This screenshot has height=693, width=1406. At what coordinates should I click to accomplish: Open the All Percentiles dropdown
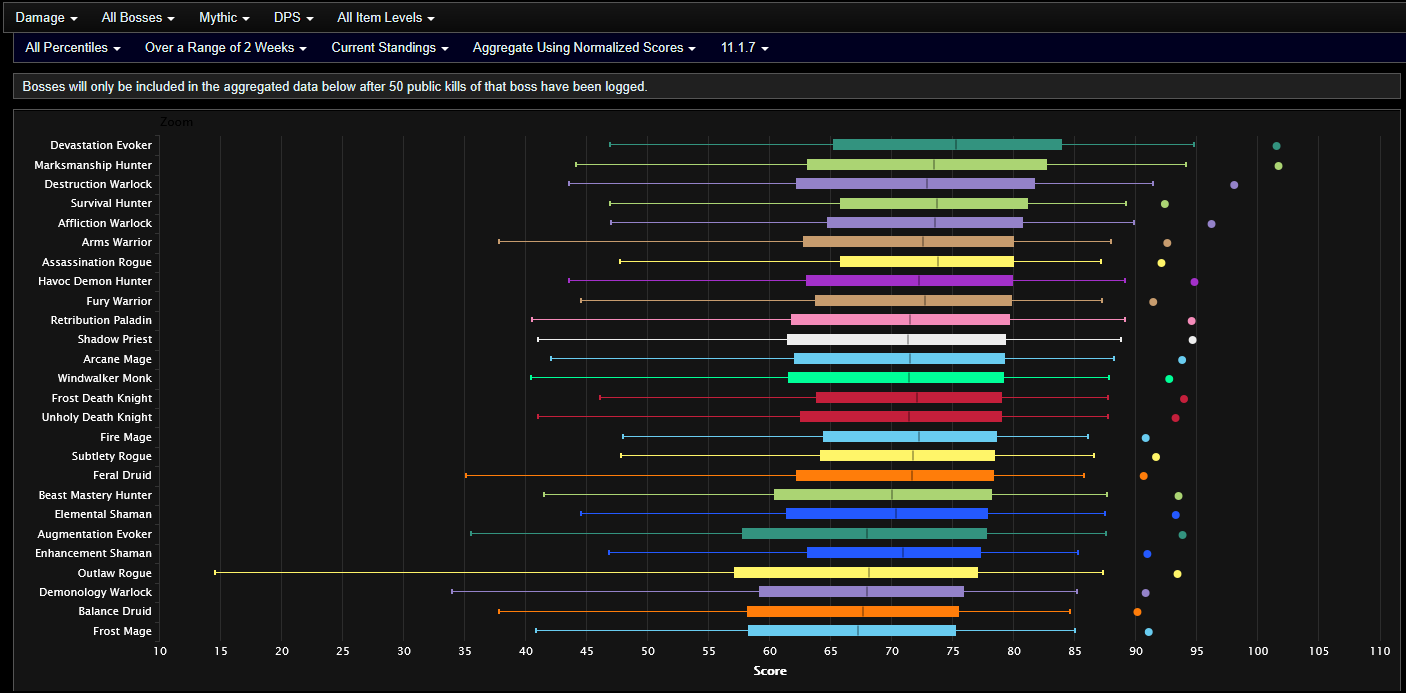(73, 47)
